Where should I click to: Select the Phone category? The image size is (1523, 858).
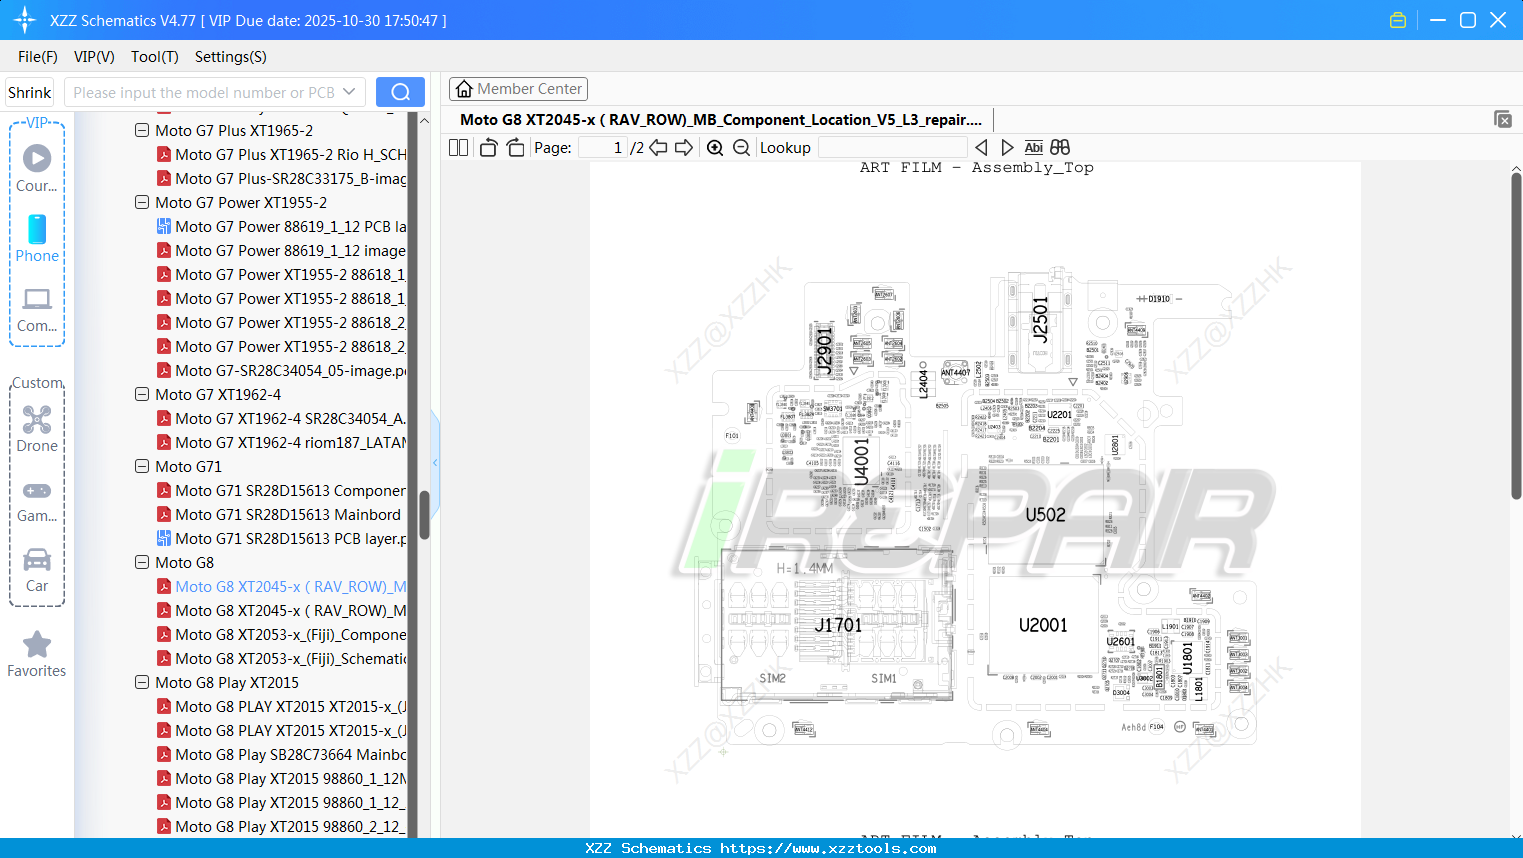point(37,238)
